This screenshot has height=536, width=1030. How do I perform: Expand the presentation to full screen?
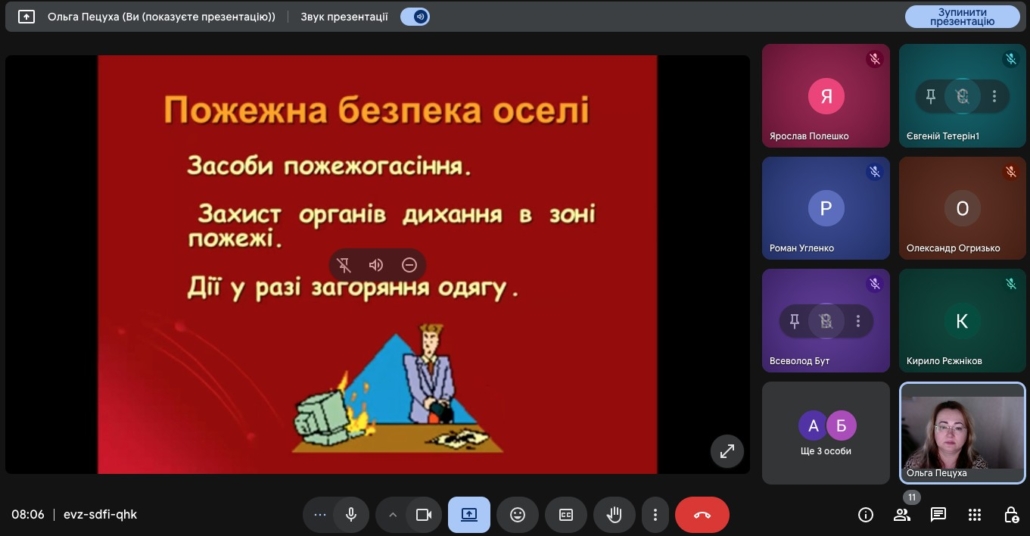pyautogui.click(x=727, y=451)
